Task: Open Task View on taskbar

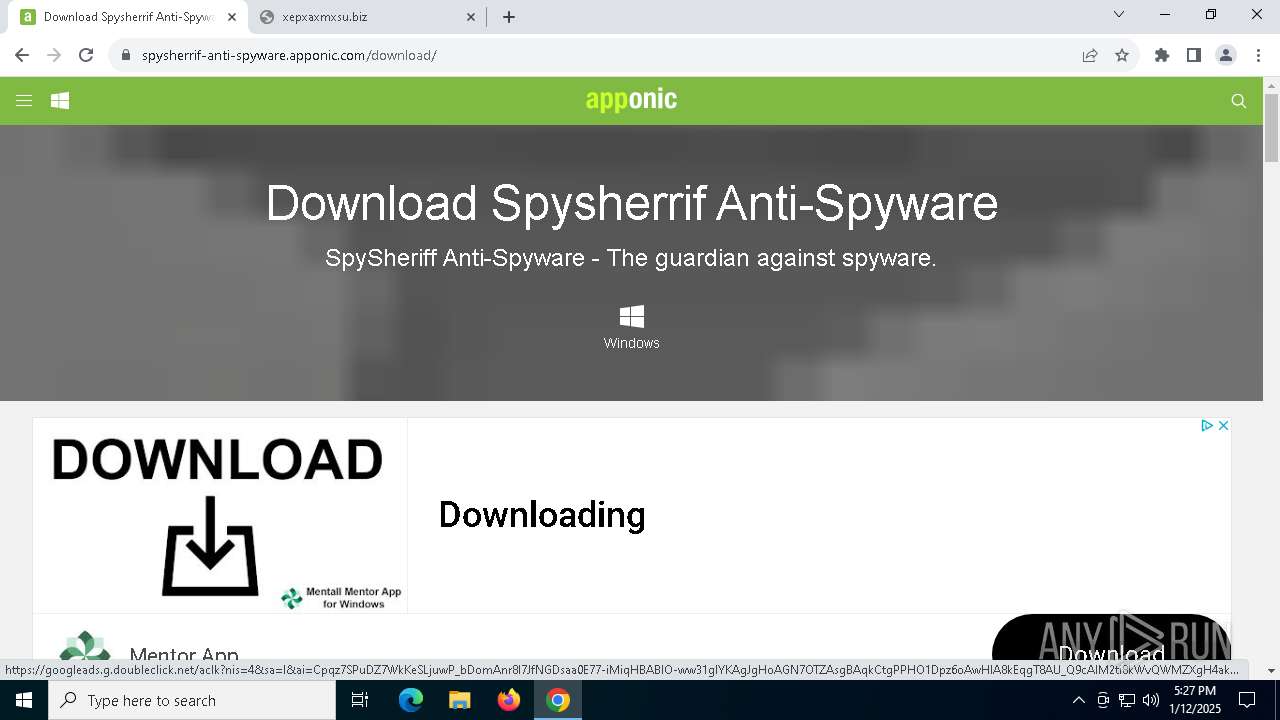Action: pyautogui.click(x=360, y=700)
